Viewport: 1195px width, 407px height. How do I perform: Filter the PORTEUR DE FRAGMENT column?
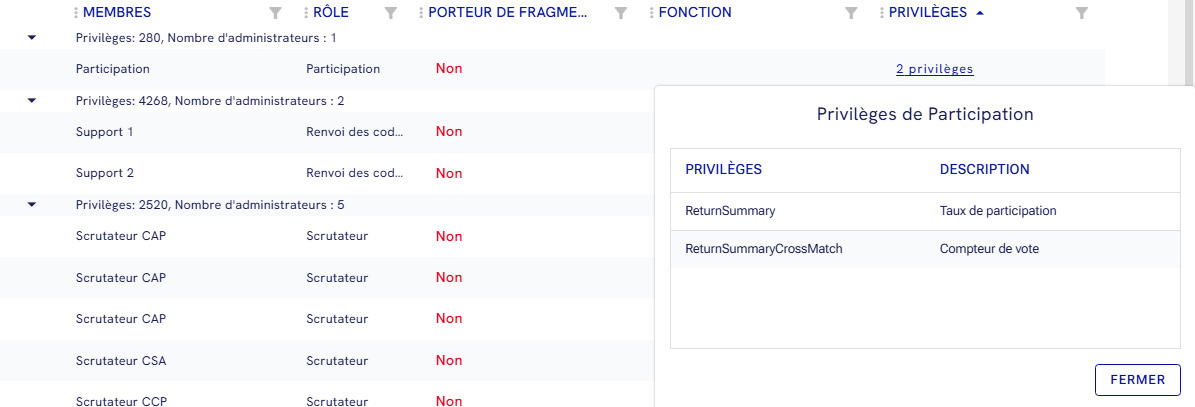pos(621,13)
